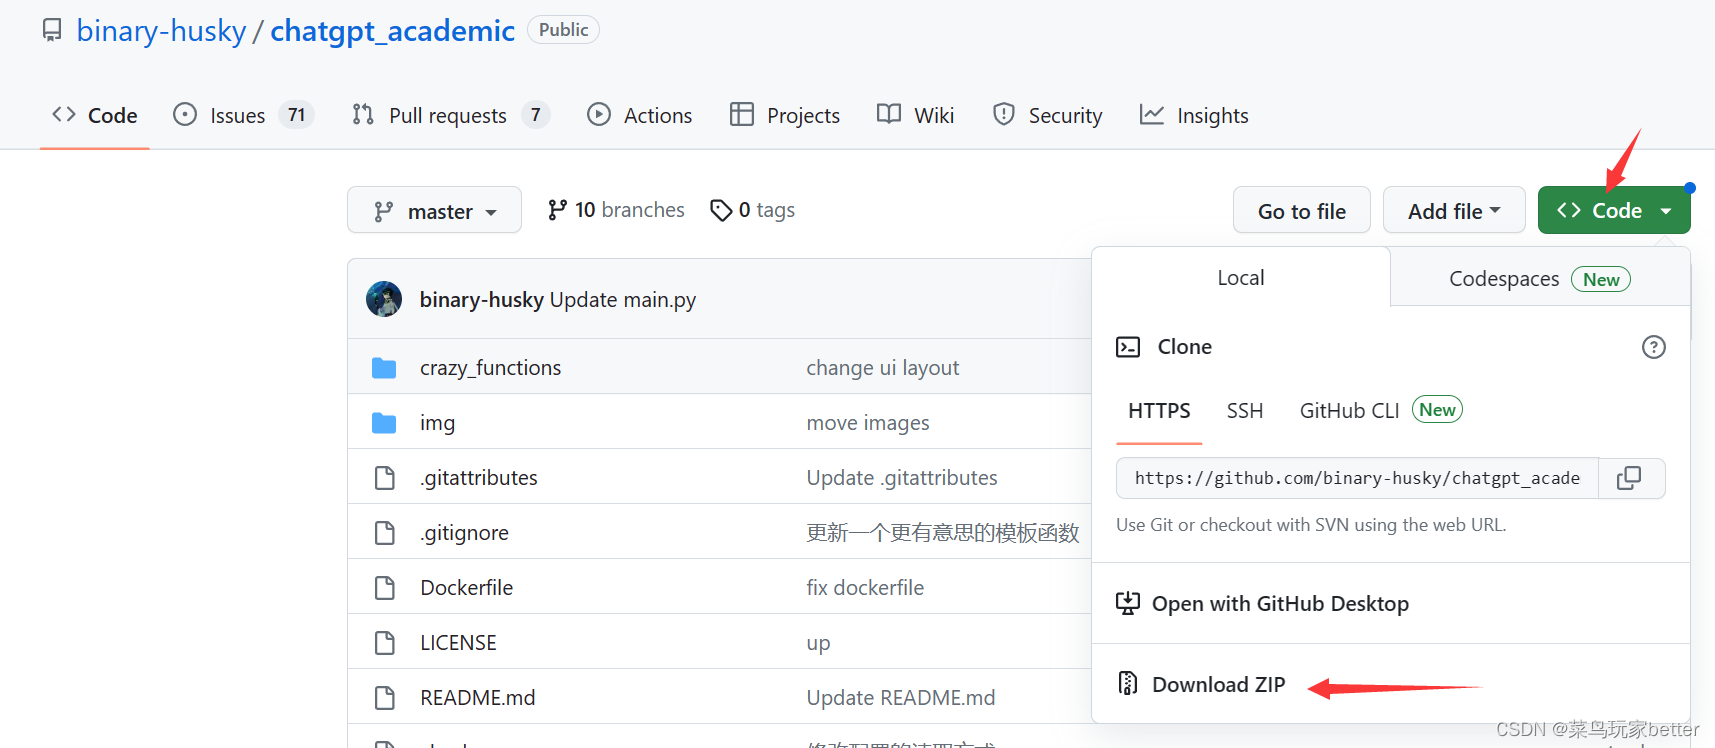Click the Dockerfile file icon
The image size is (1715, 748).
point(384,588)
